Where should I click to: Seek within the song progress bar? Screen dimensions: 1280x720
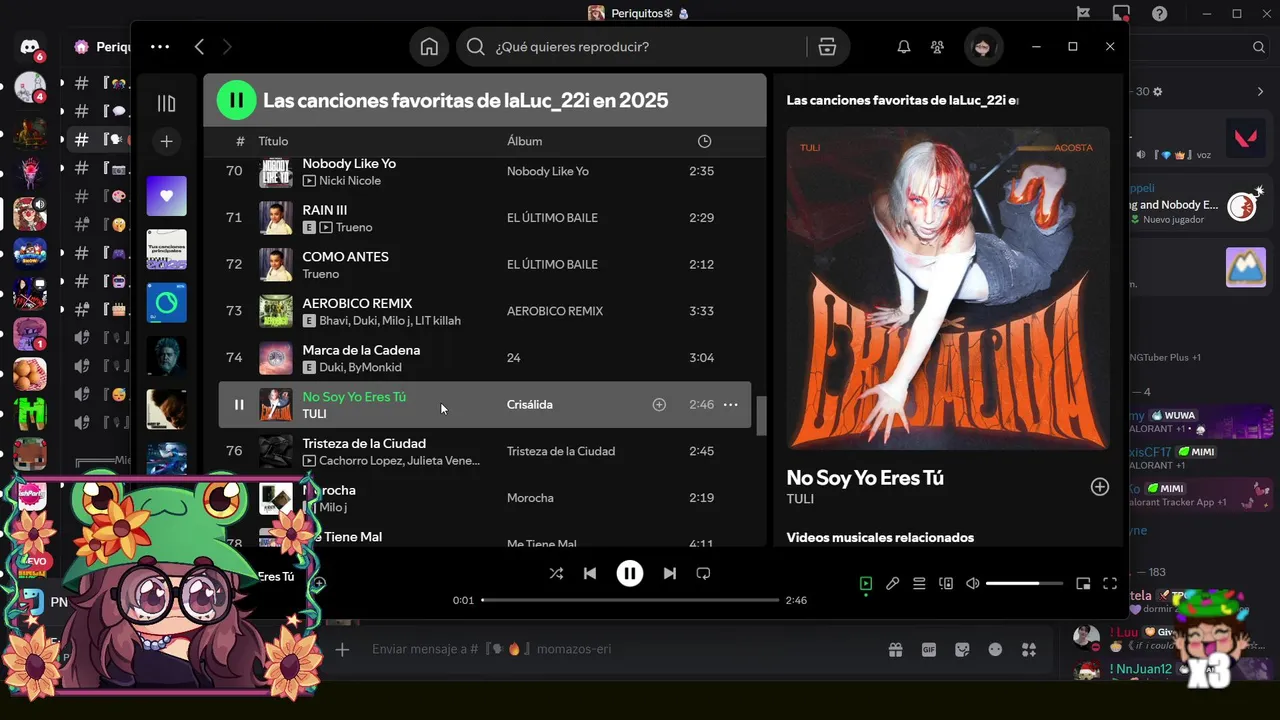pyautogui.click(x=630, y=600)
